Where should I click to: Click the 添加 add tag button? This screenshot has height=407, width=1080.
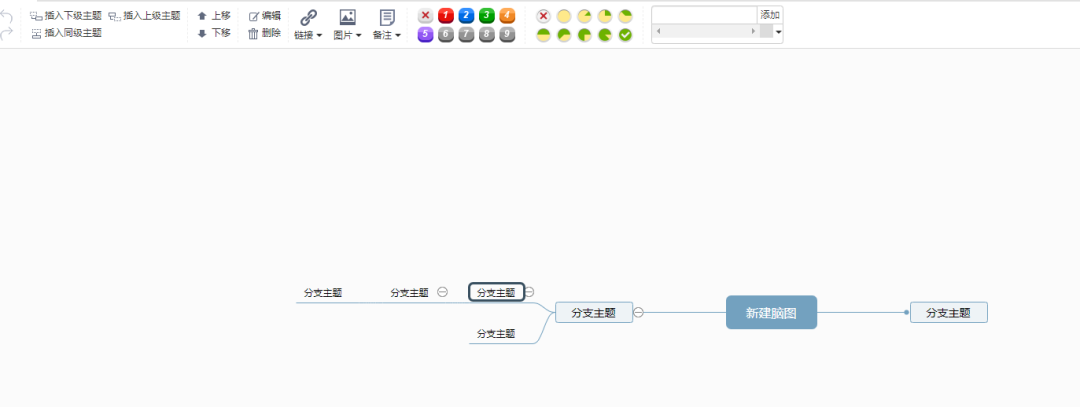pos(770,15)
